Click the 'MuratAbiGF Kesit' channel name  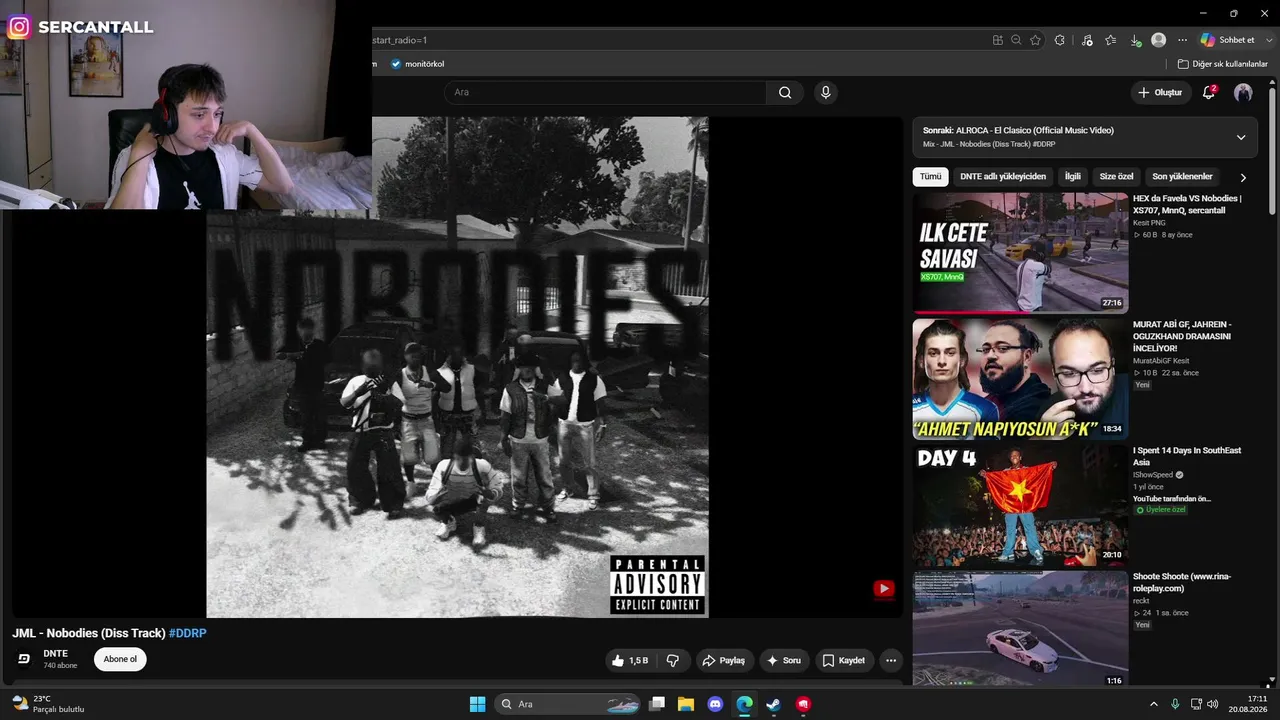click(1161, 361)
